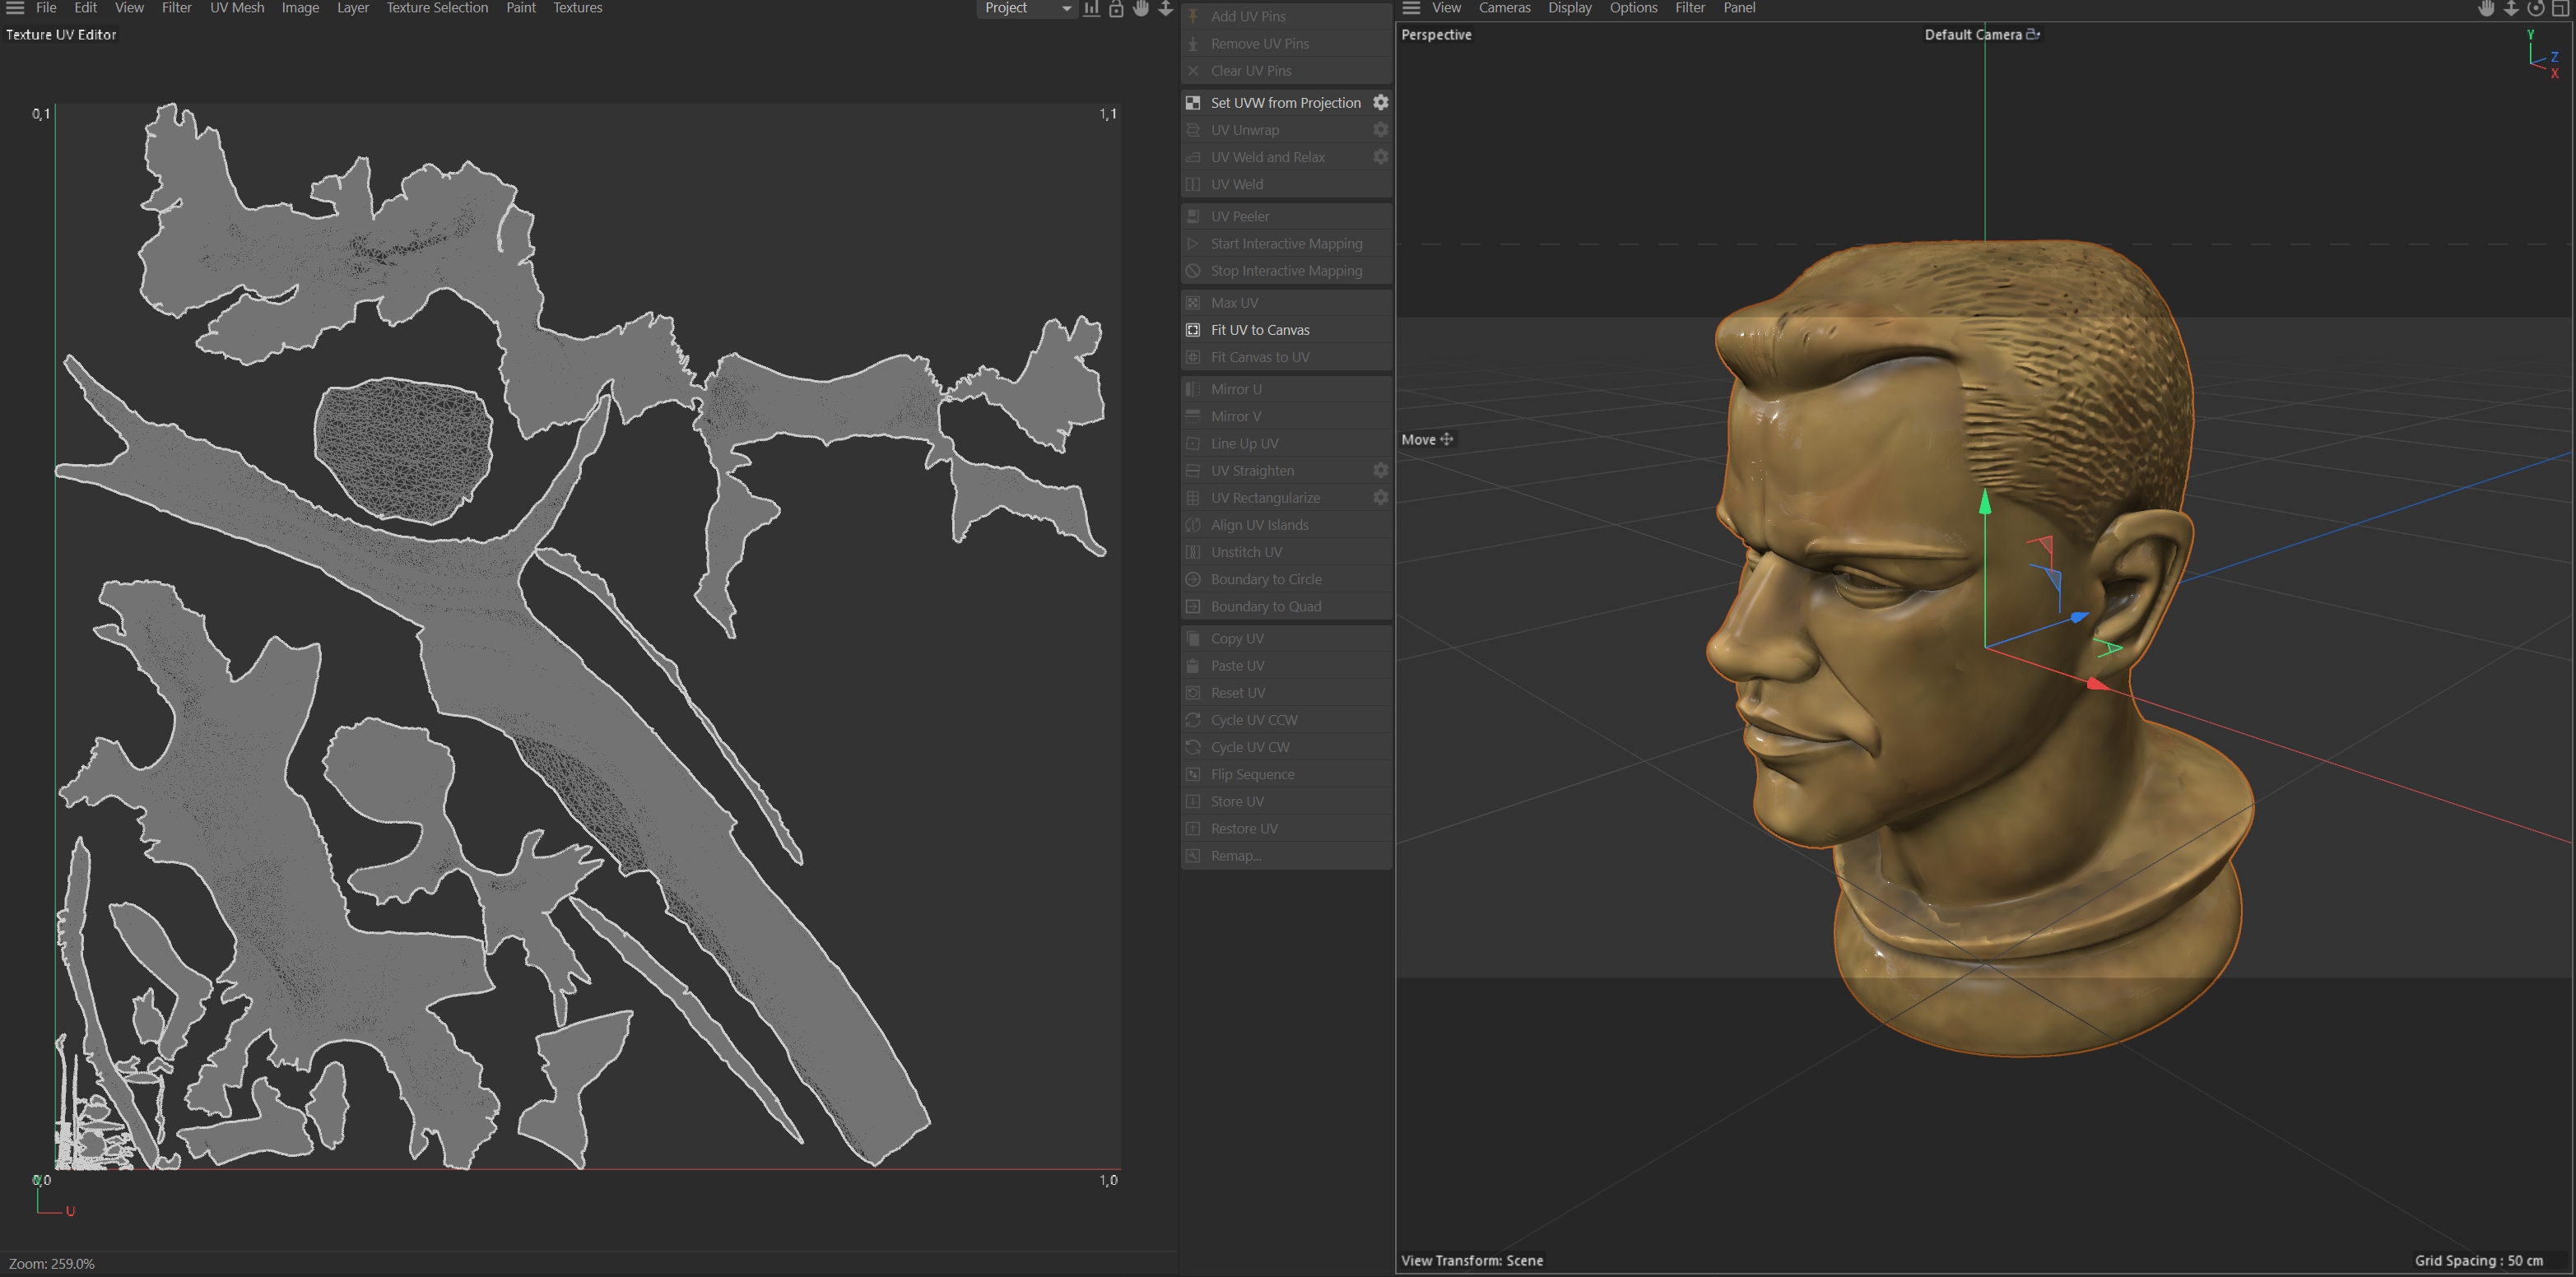Click gear icon beside Set UVW from Projection

[1380, 102]
